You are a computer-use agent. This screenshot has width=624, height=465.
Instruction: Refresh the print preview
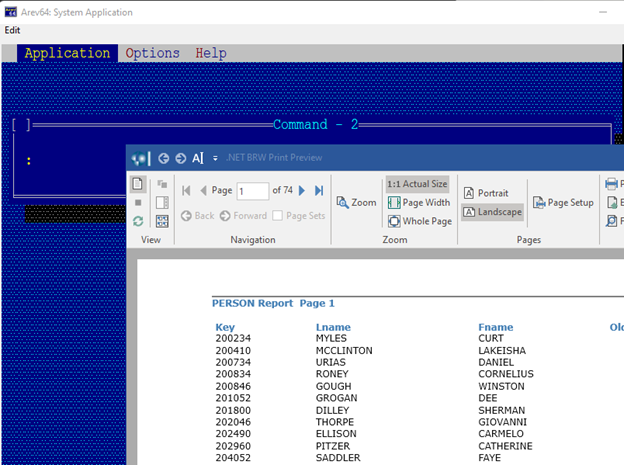(138, 221)
